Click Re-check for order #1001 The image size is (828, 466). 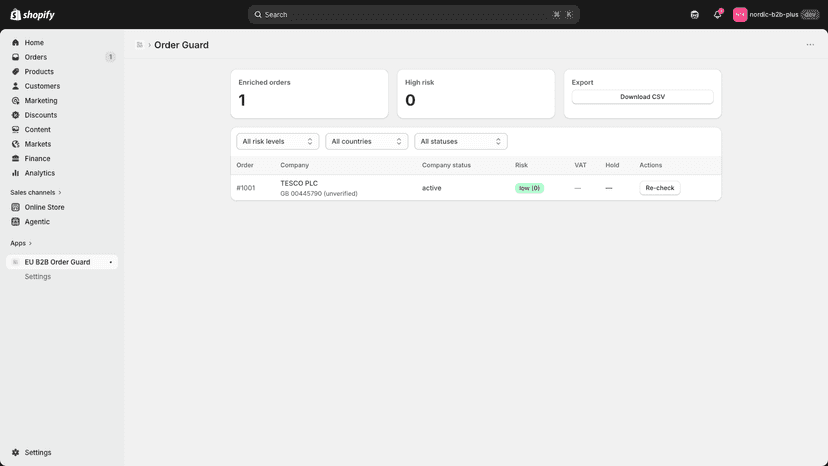click(x=660, y=188)
